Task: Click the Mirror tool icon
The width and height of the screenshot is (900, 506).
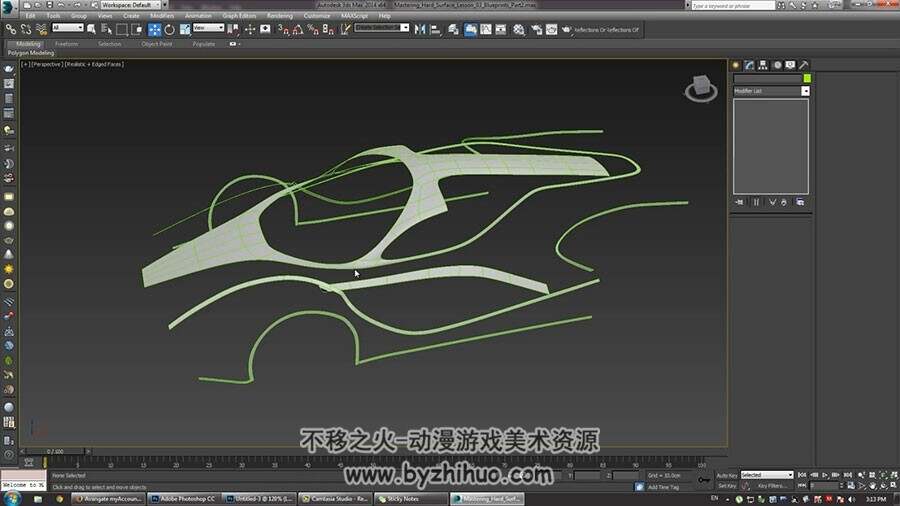Action: click(420, 29)
